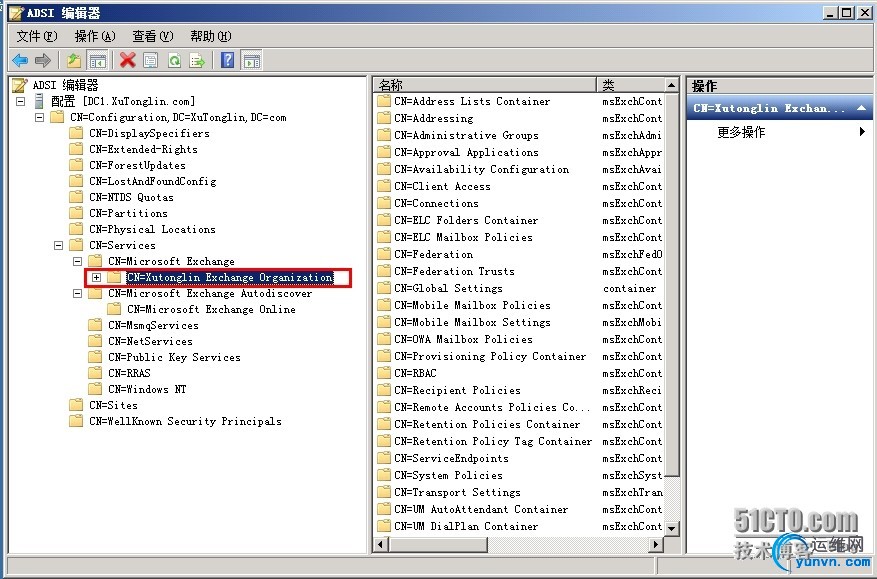Select CN=Recipient Policies list row
The width and height of the screenshot is (877, 579).
(457, 390)
